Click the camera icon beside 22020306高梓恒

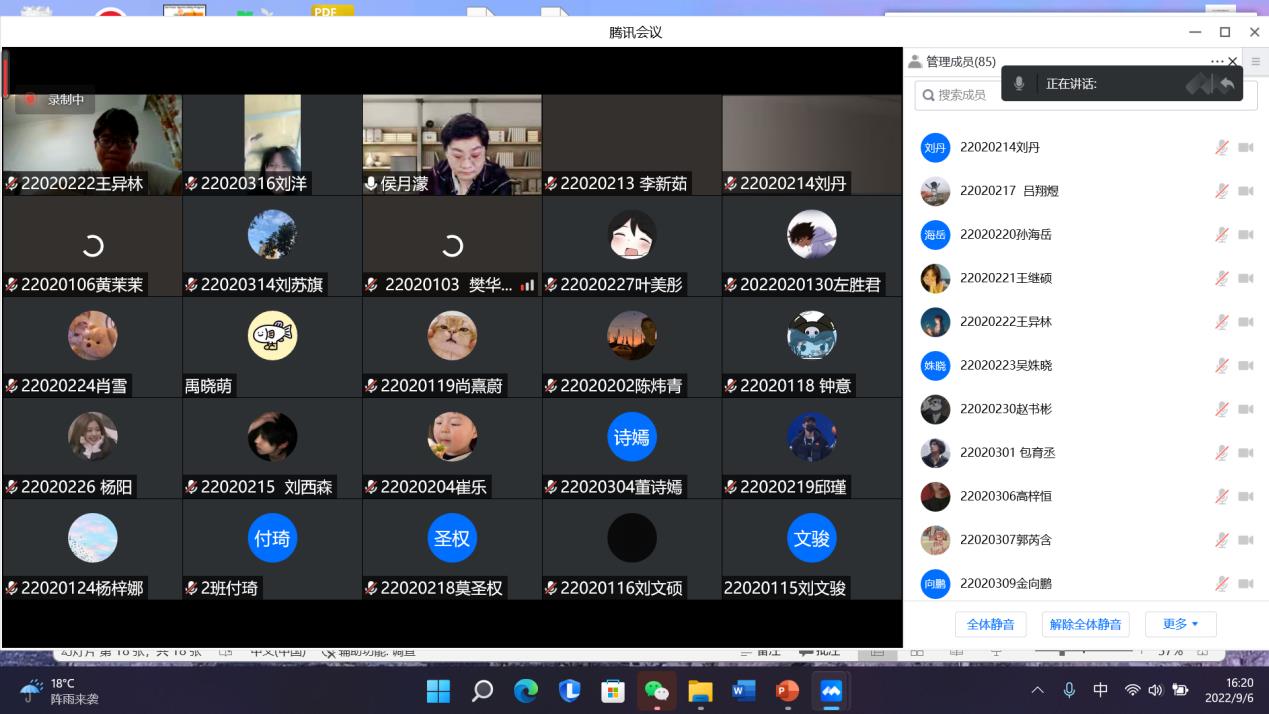click(1246, 496)
